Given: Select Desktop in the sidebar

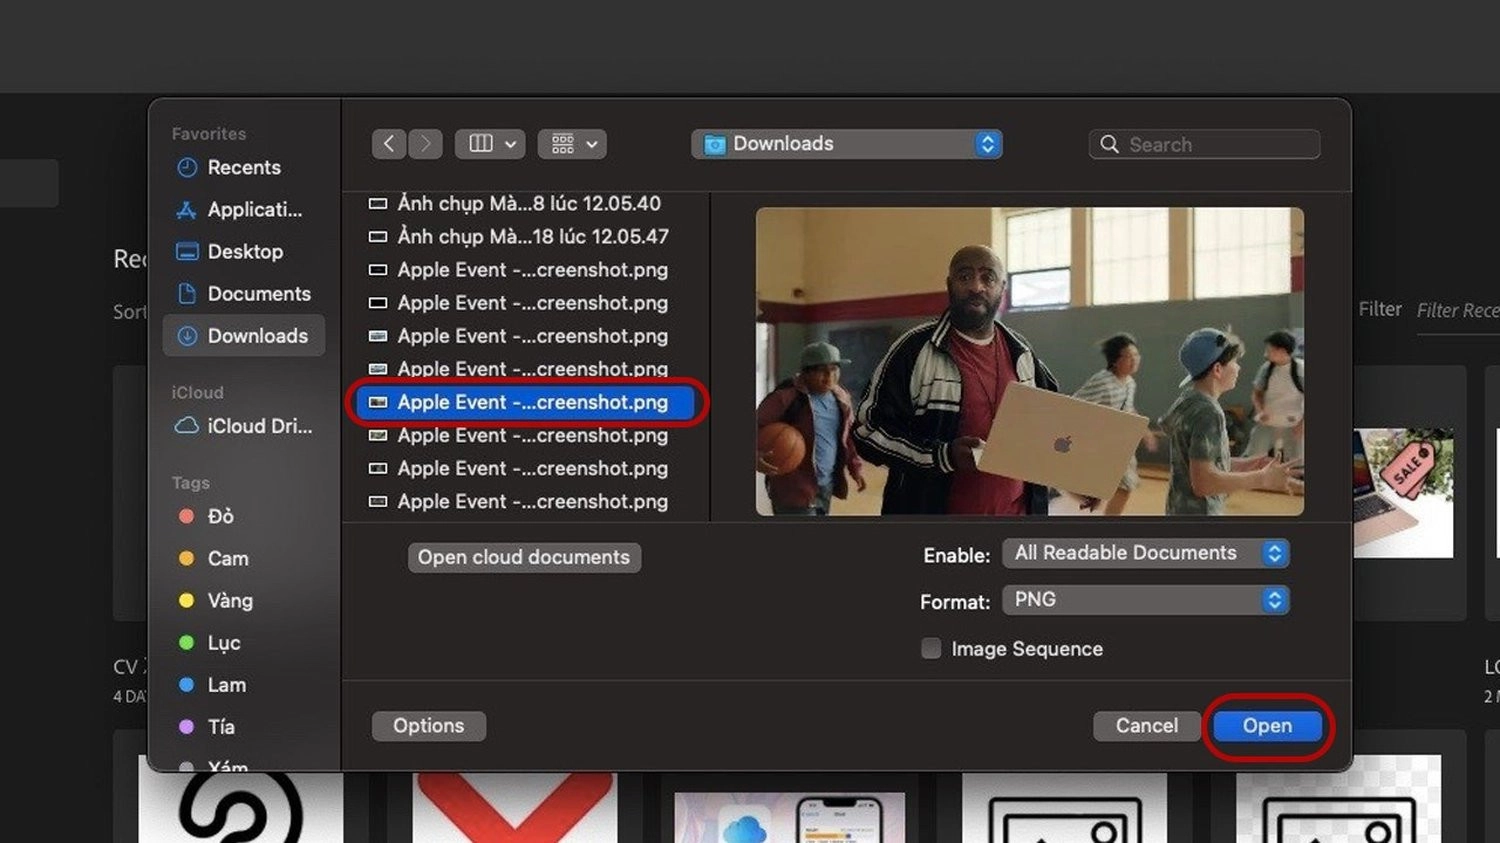Looking at the screenshot, I should tap(243, 252).
